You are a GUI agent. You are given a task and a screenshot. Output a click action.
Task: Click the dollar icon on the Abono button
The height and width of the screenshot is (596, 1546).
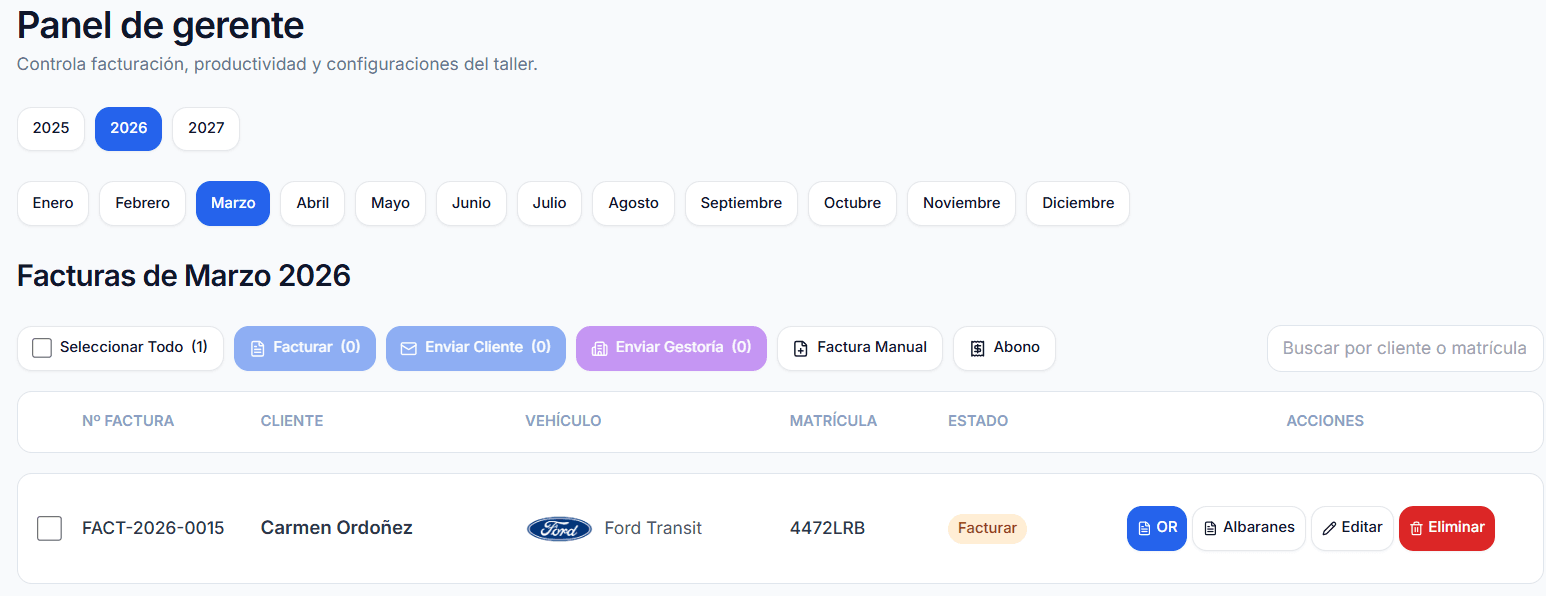coord(977,348)
